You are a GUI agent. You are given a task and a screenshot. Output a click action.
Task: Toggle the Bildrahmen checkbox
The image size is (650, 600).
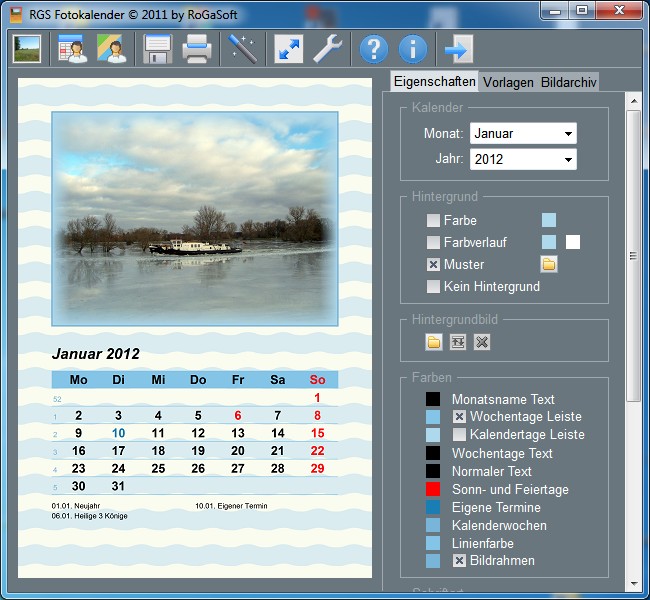tap(460, 561)
